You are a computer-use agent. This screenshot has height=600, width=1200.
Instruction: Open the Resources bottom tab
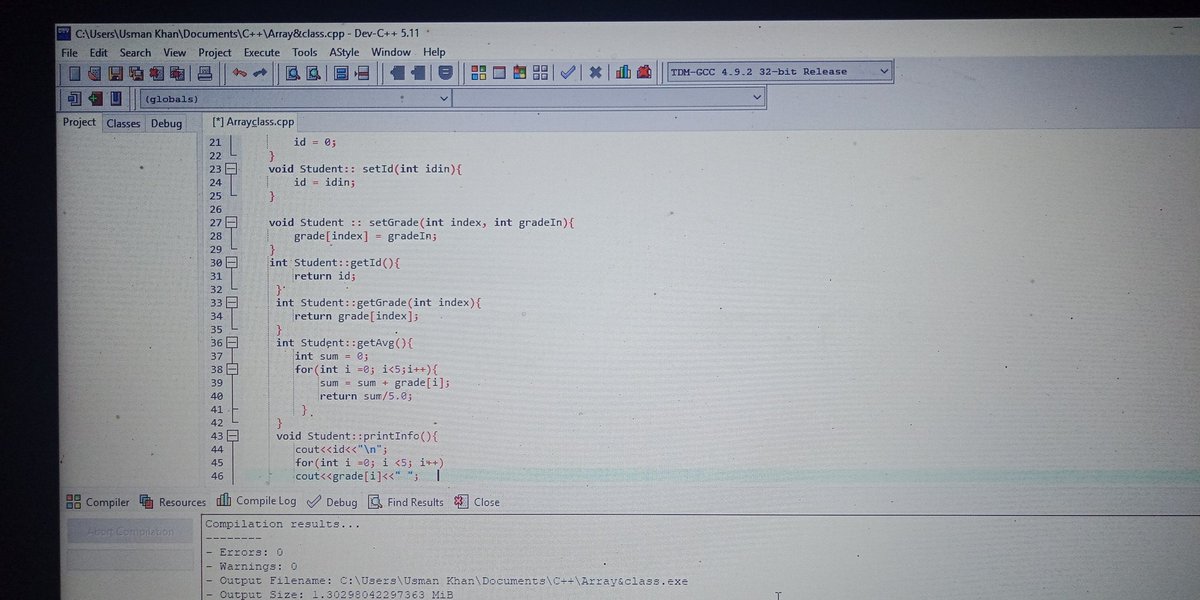point(173,502)
